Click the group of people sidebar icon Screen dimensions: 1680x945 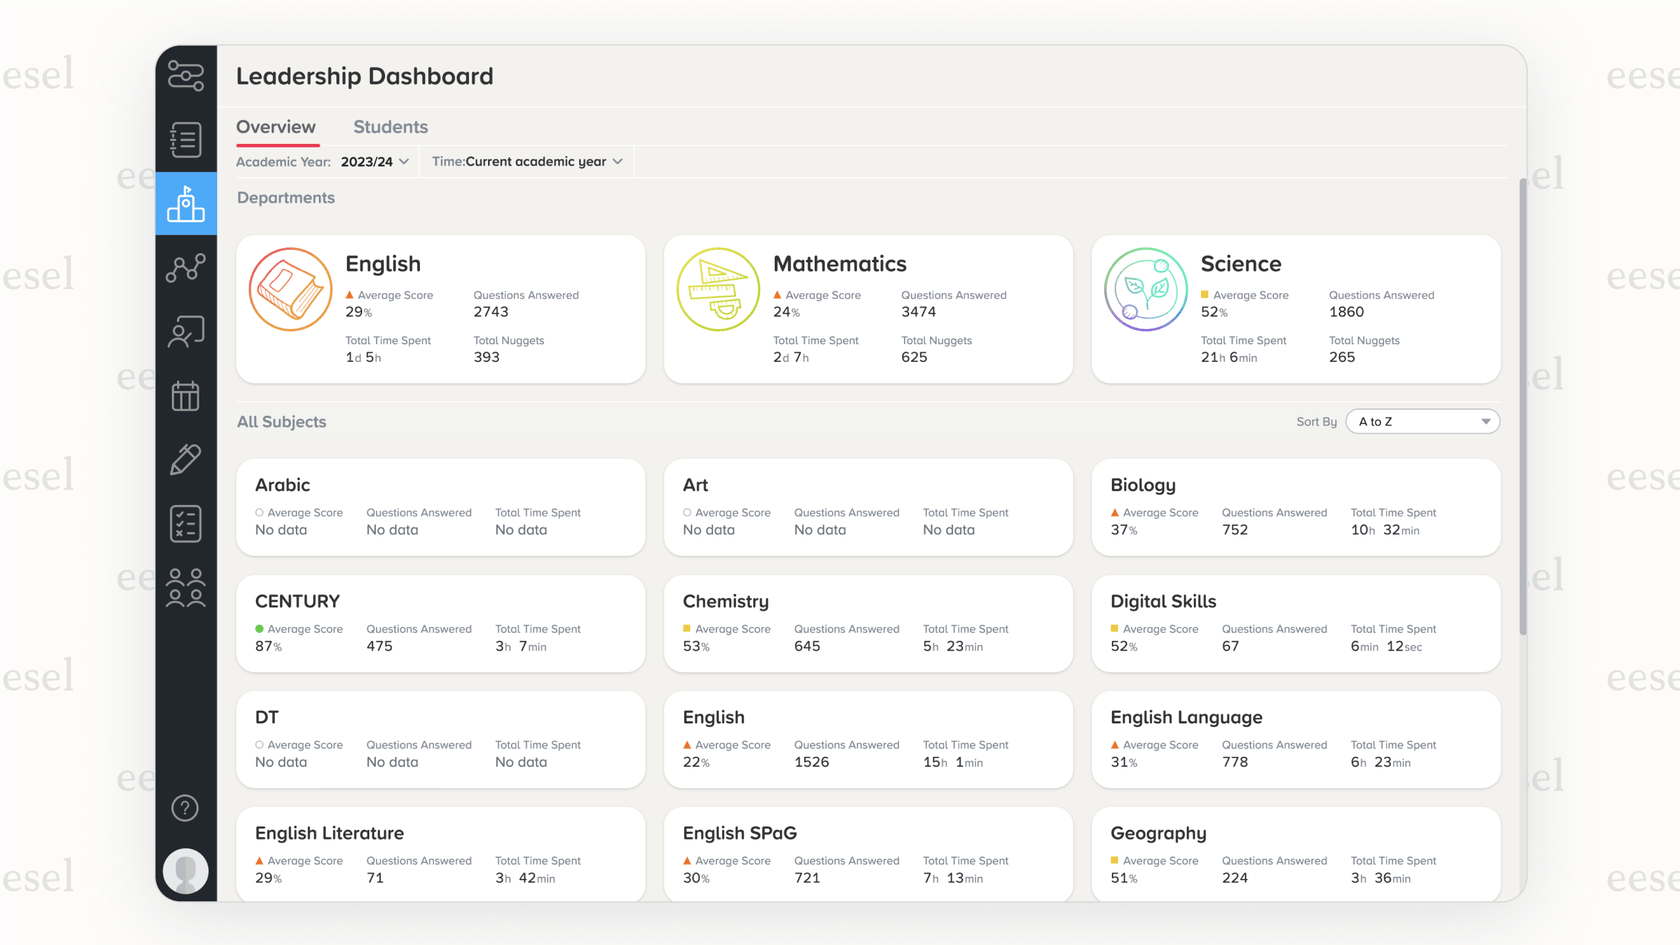(186, 588)
